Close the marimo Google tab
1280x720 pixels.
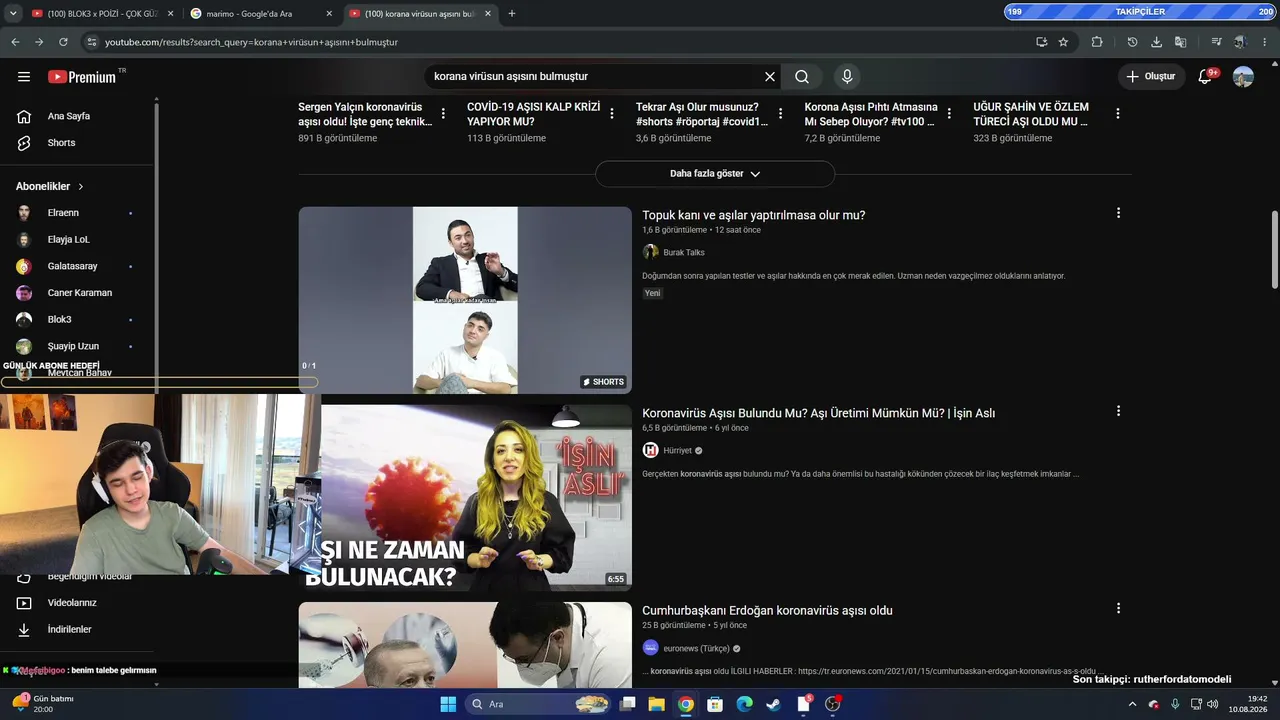tap(329, 13)
